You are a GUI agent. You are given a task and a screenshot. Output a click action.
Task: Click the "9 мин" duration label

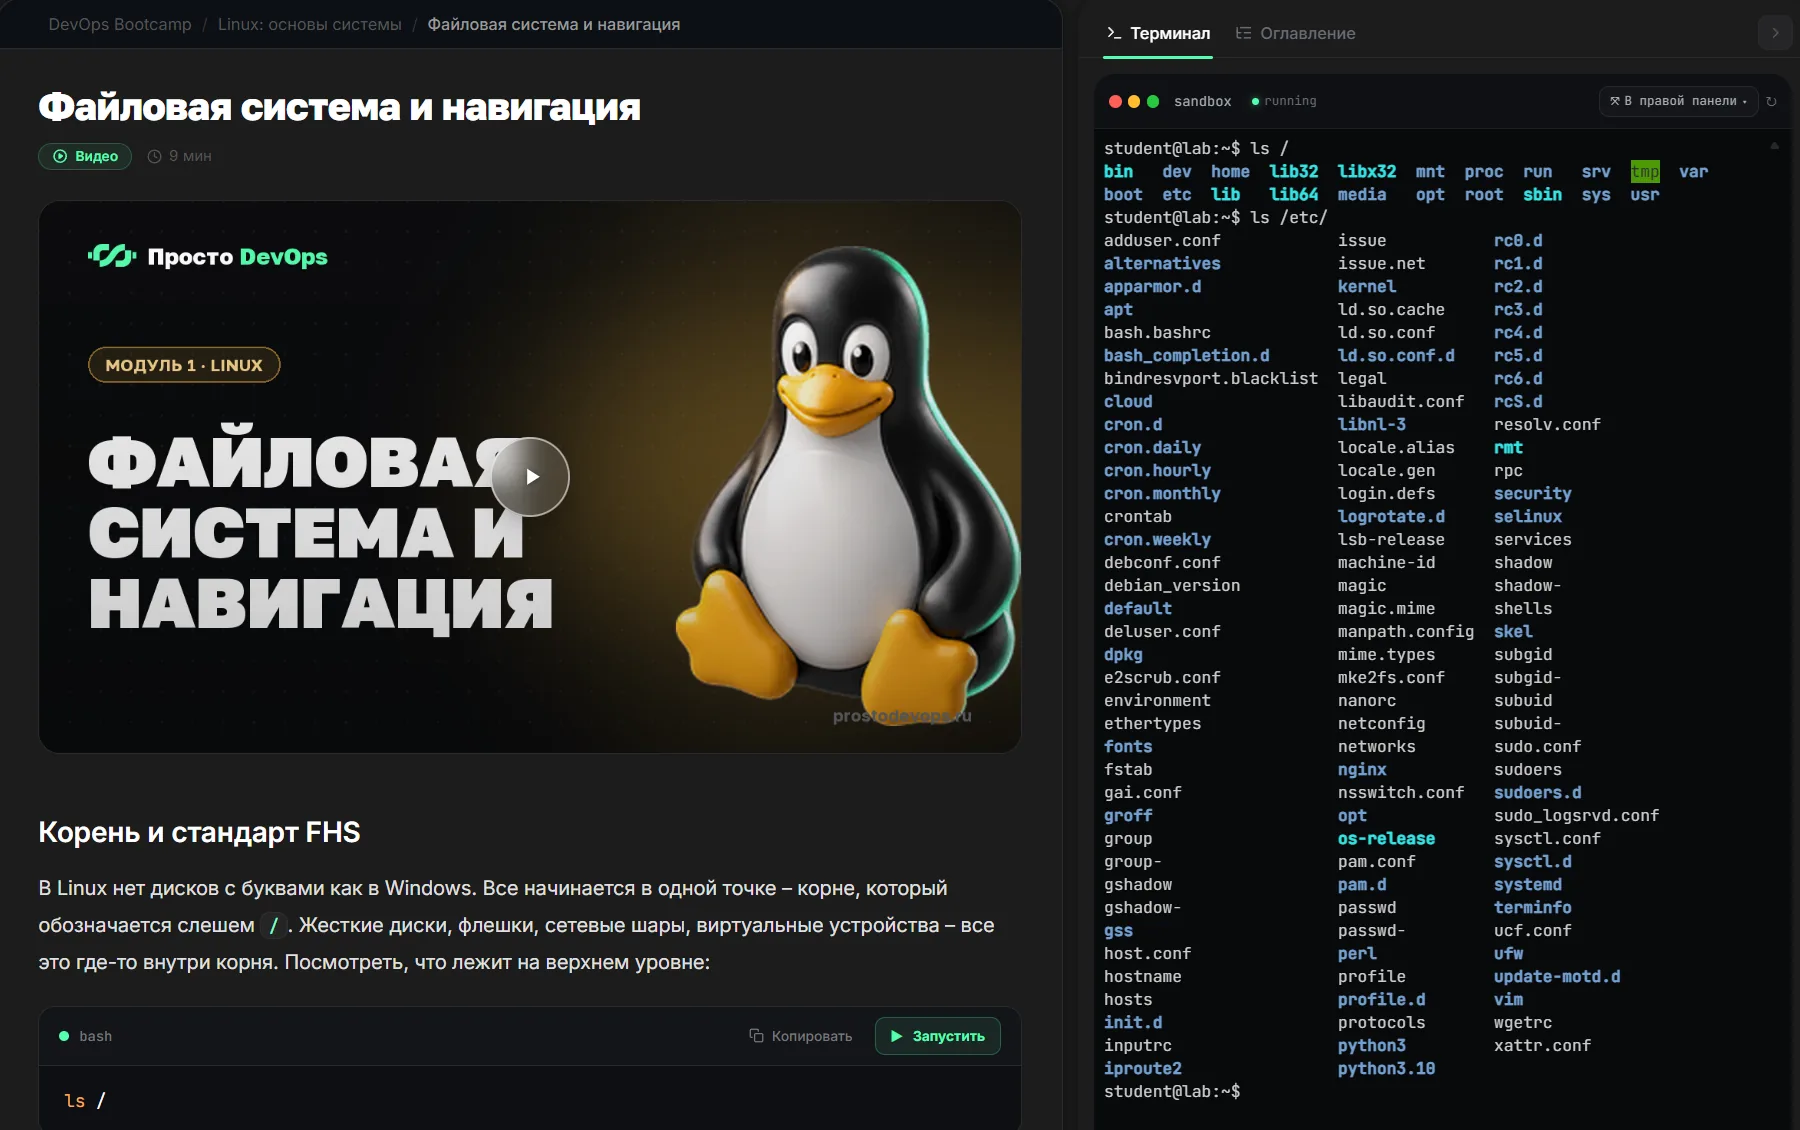tap(180, 156)
